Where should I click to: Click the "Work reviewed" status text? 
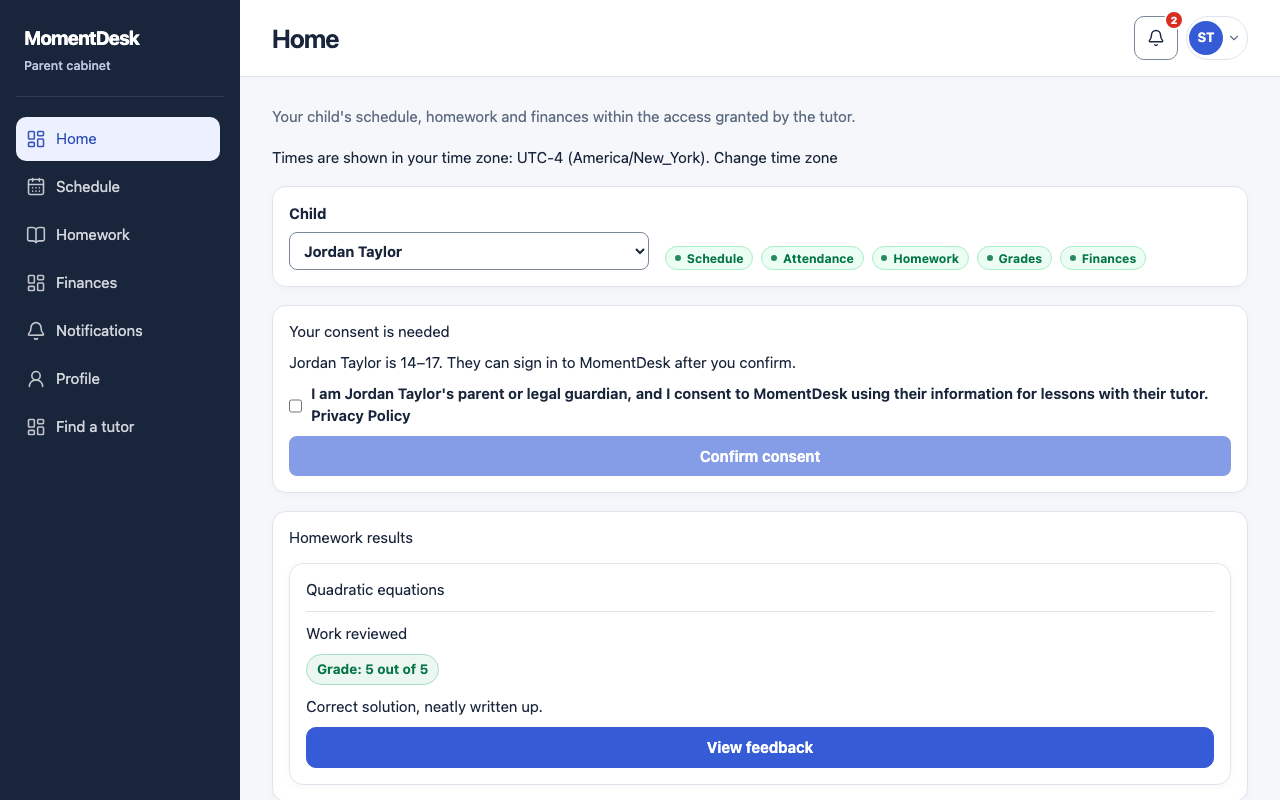pos(356,634)
